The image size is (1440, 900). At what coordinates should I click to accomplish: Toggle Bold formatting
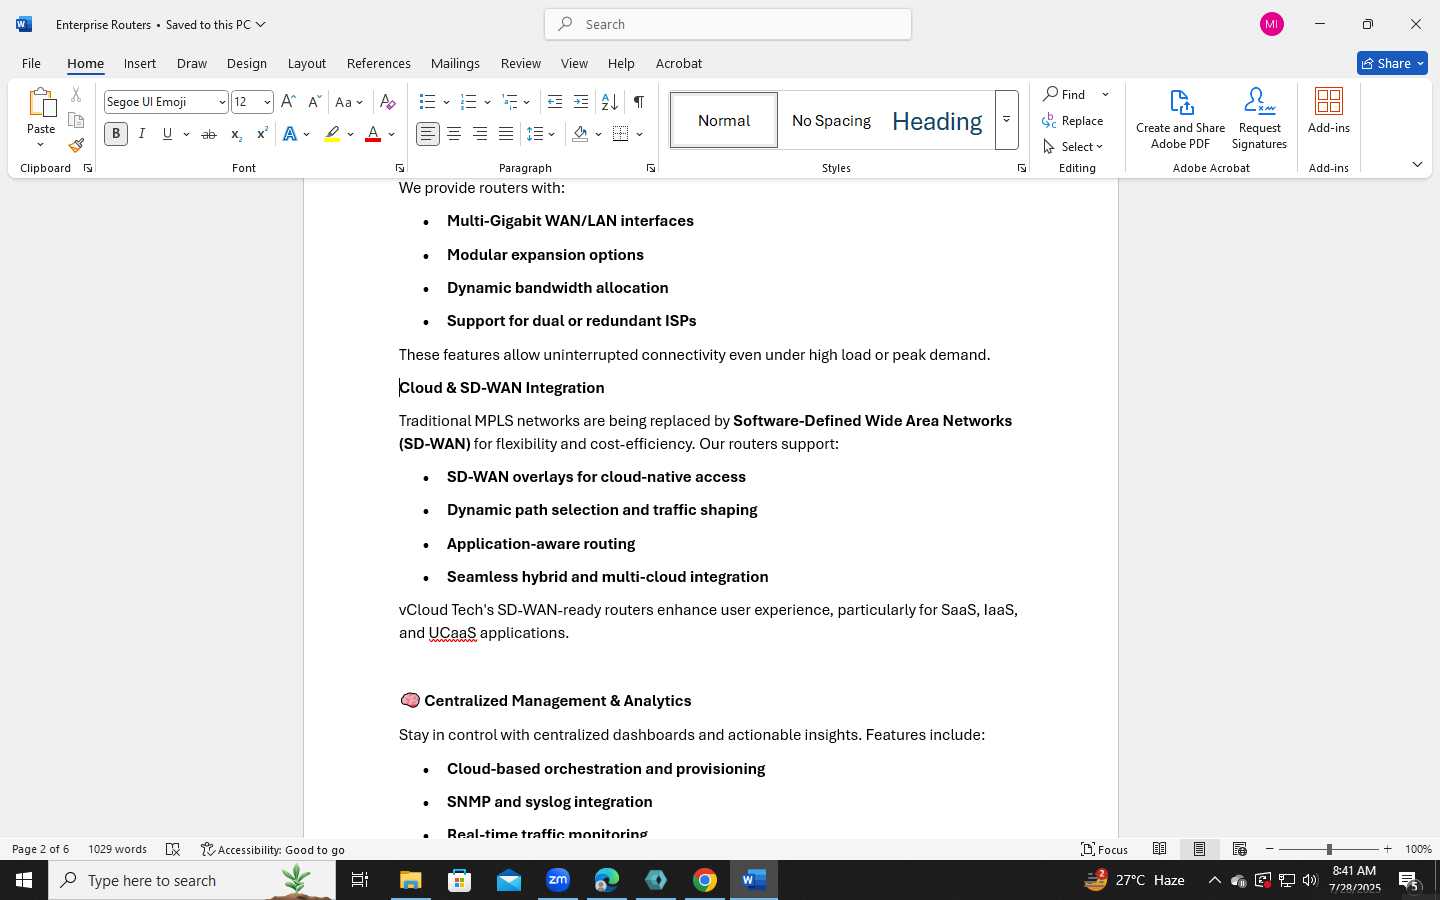(x=116, y=134)
